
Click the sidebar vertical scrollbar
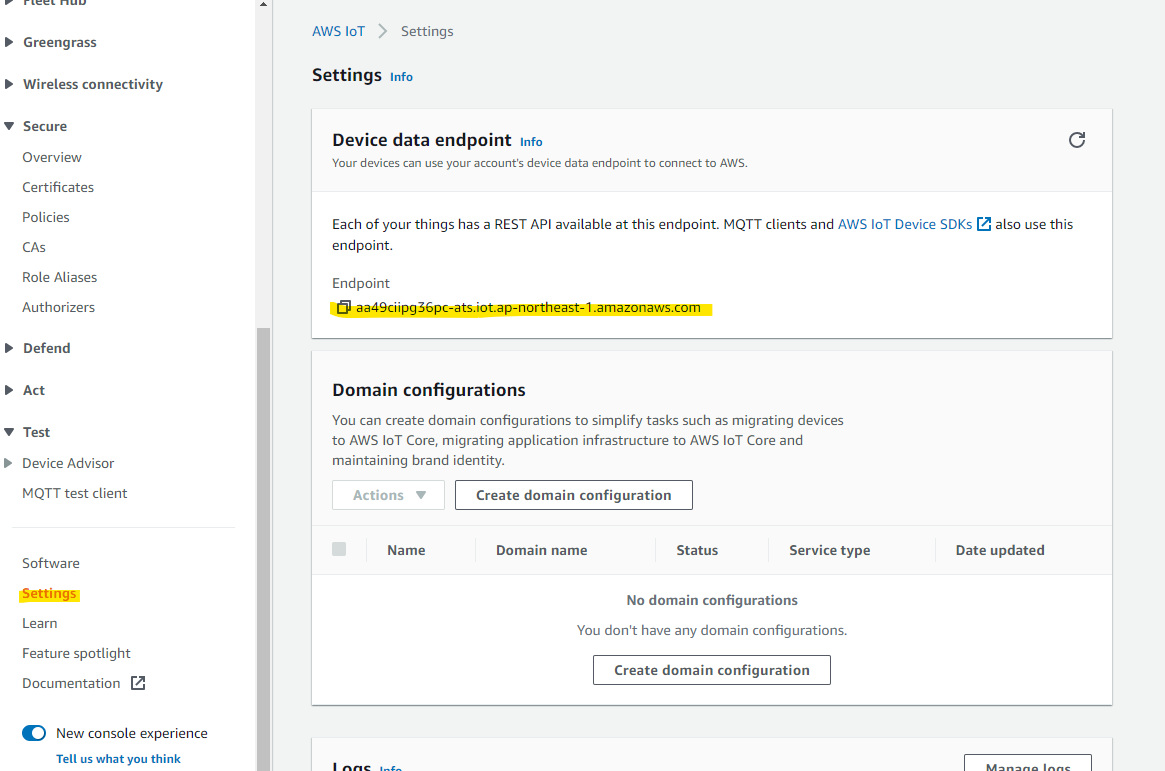(x=263, y=549)
